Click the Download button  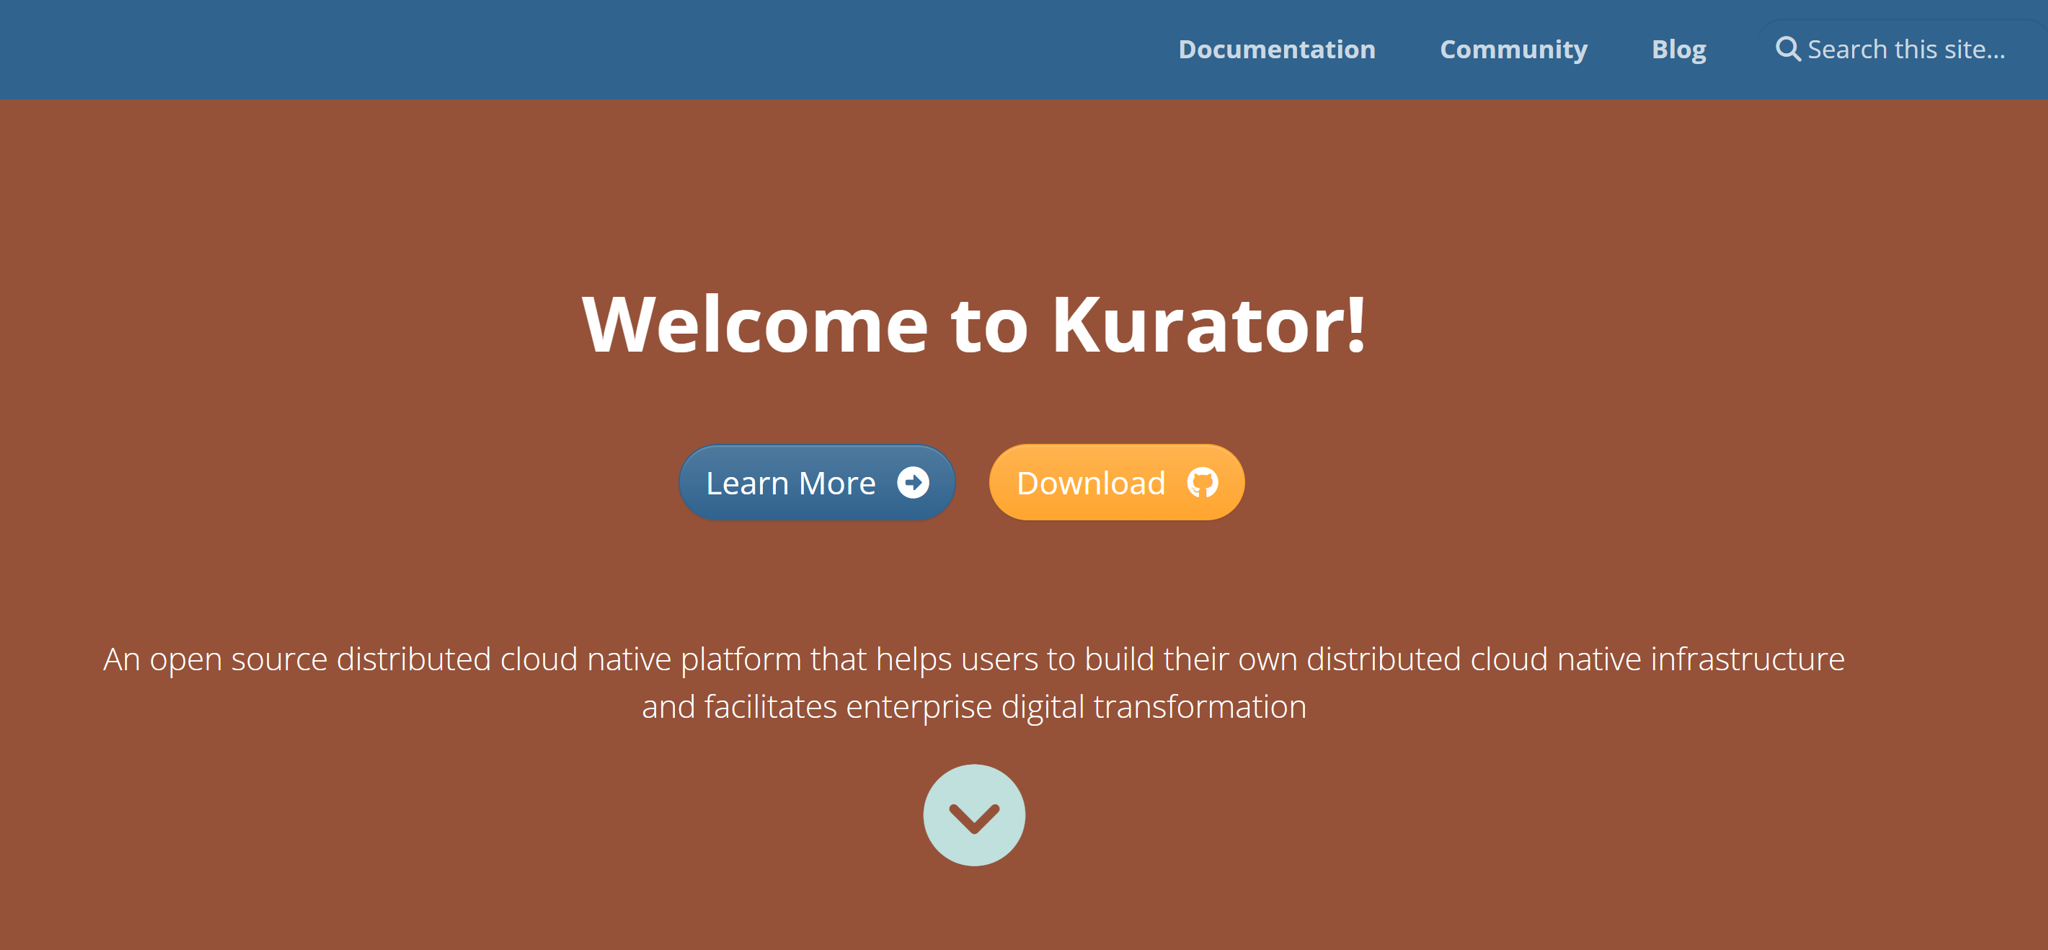pos(1116,483)
